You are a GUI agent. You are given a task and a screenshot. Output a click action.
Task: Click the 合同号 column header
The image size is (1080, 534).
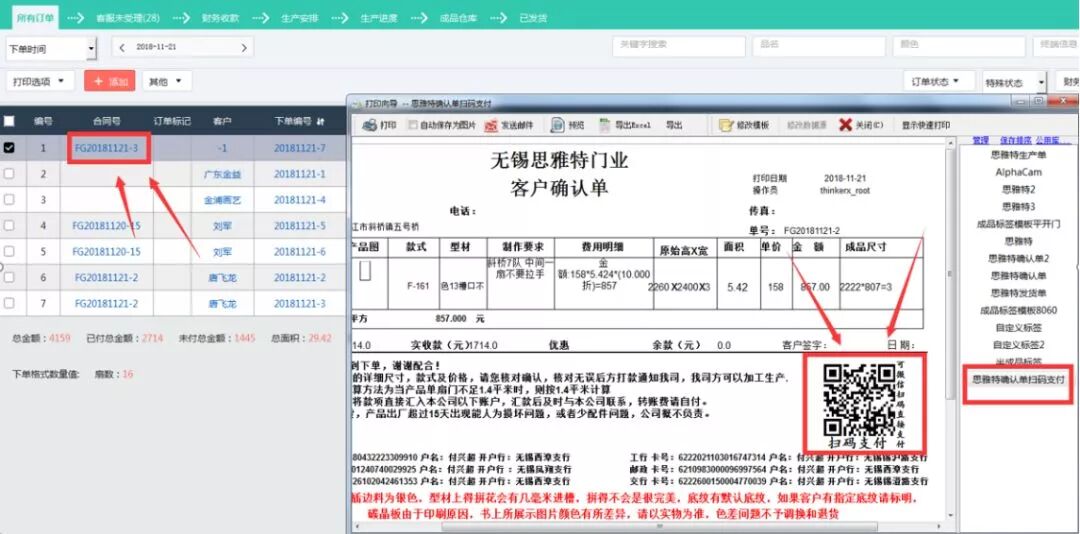pos(107,121)
